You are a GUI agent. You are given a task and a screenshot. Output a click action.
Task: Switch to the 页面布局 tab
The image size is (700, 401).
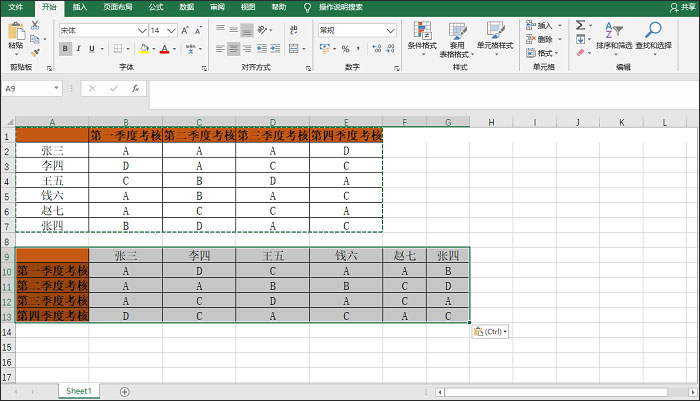point(118,7)
